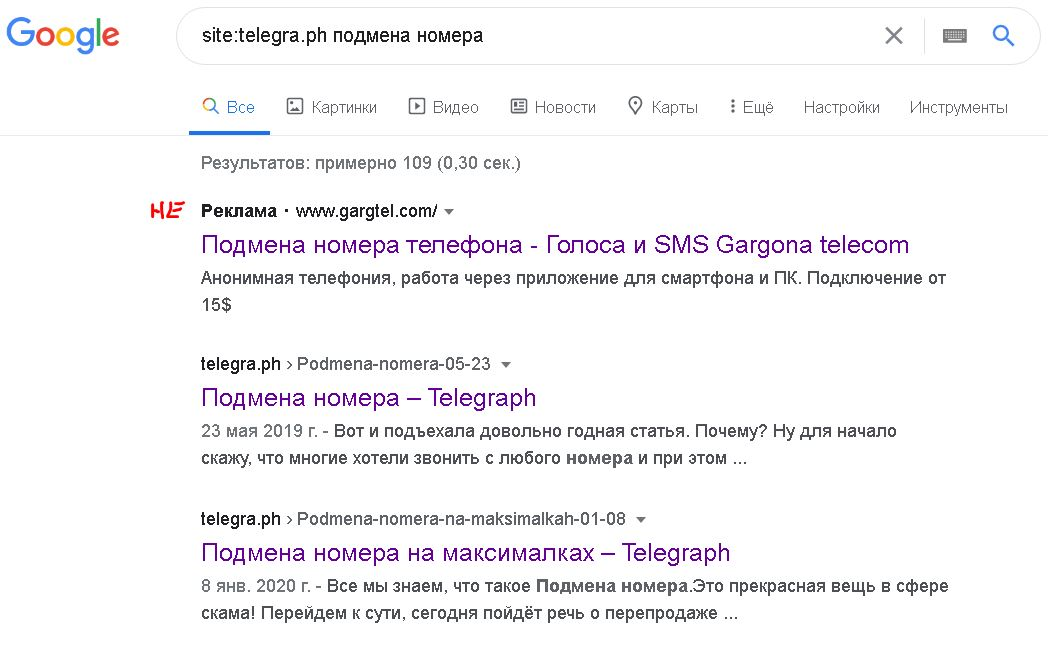Open the Подмена номера – Telegraph result
This screenshot has width=1048, height=645.
[x=368, y=397]
